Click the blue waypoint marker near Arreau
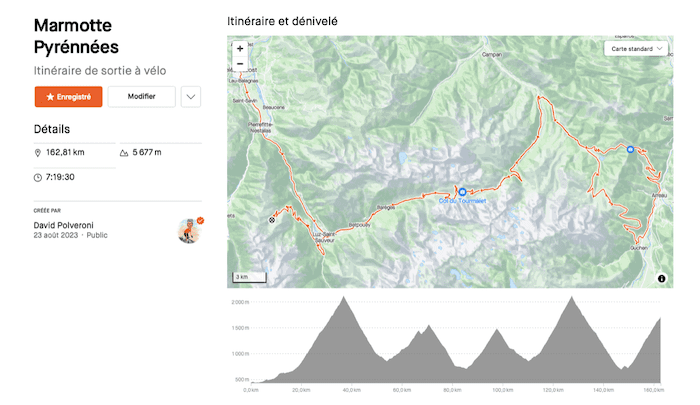The image size is (700, 405). pos(630,150)
